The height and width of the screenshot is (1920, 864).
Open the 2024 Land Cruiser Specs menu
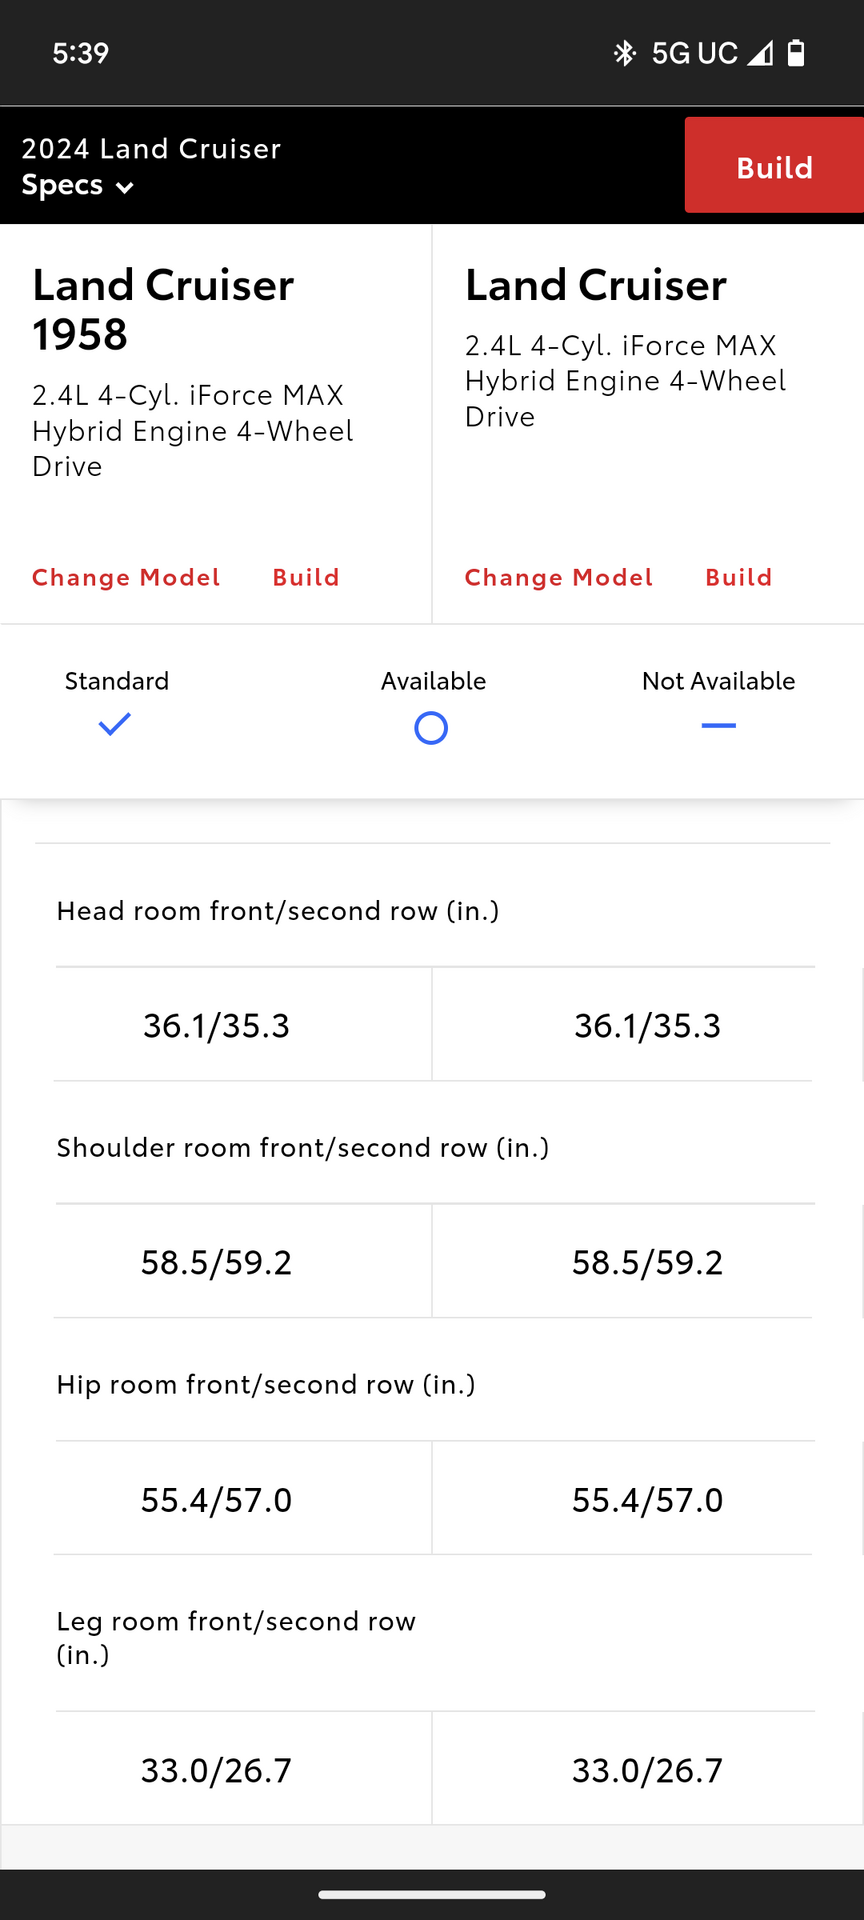pyautogui.click(x=150, y=166)
